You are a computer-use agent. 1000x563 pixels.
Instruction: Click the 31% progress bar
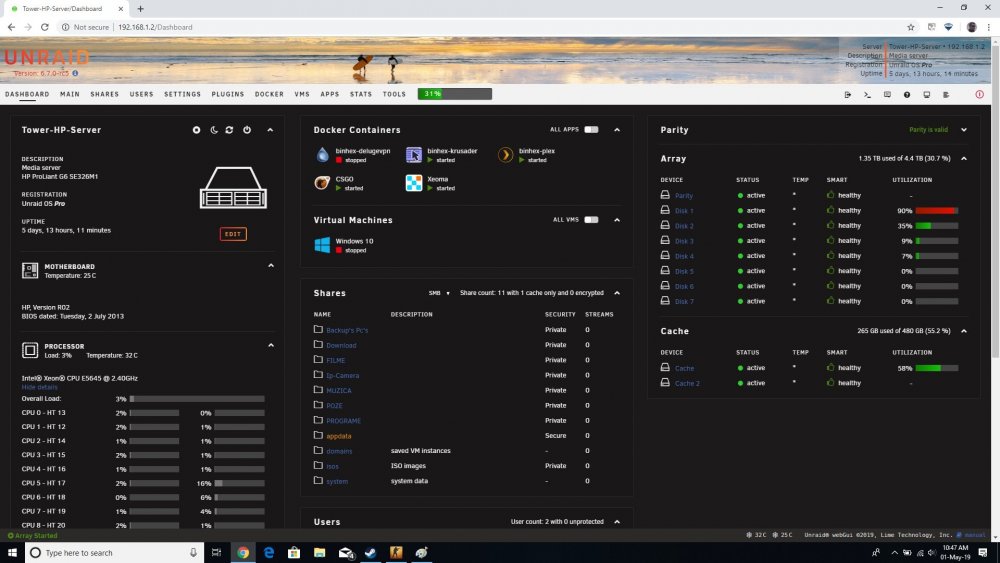coord(455,94)
